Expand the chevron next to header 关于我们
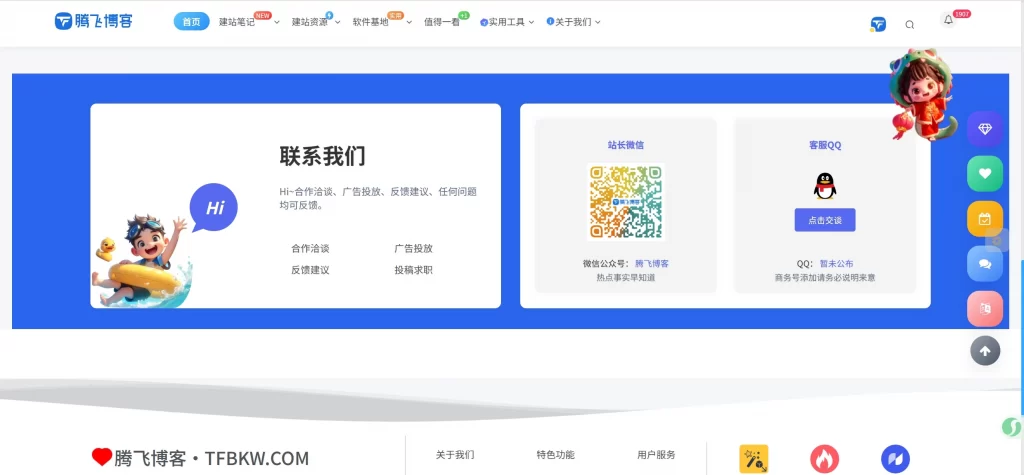 coord(598,23)
